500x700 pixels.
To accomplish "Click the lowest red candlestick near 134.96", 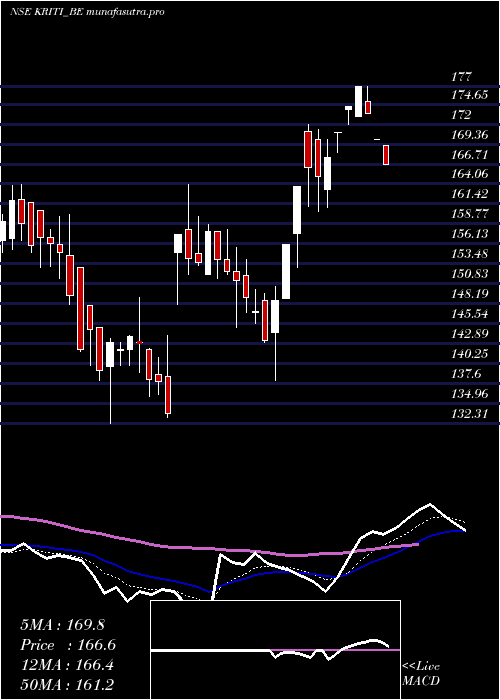I will click(168, 395).
